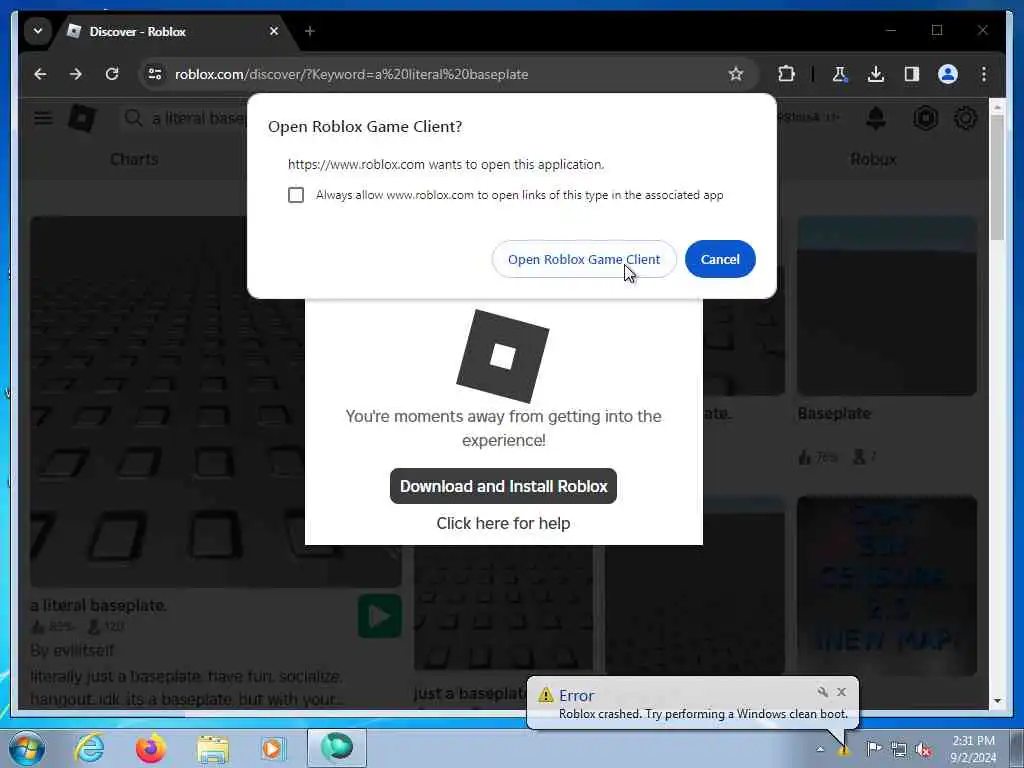Screen dimensions: 1024x768
Task: Open the a literal baseplate. title link
Action: click(x=99, y=605)
